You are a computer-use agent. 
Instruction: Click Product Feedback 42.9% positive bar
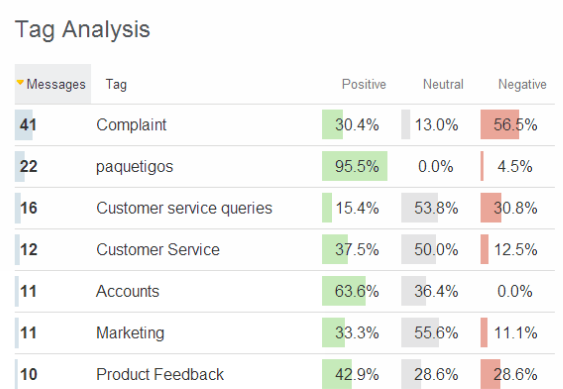click(337, 374)
